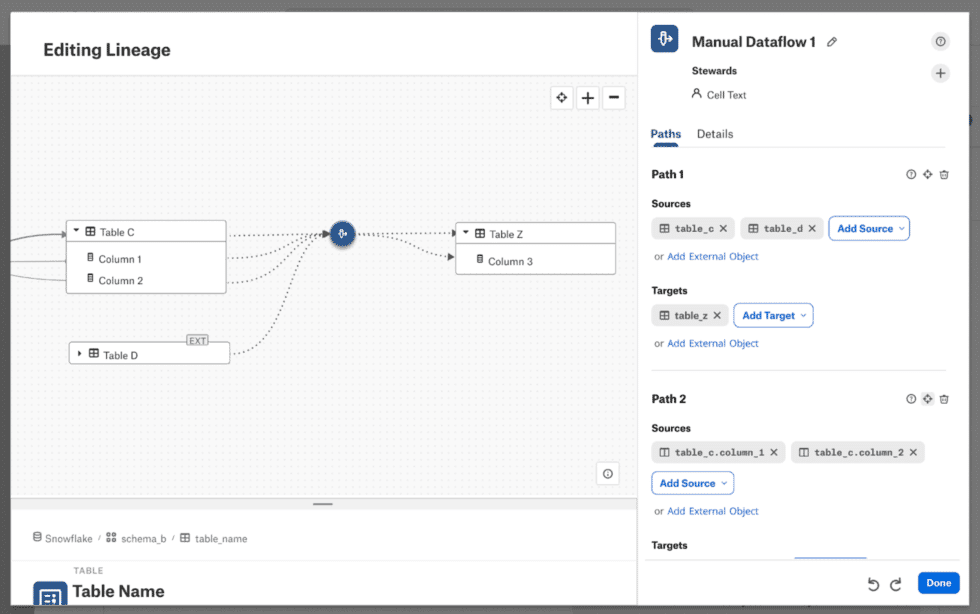Viewport: 980px width, 614px height.
Task: Click the zoom-to-fit icon above the canvas
Action: [x=562, y=97]
